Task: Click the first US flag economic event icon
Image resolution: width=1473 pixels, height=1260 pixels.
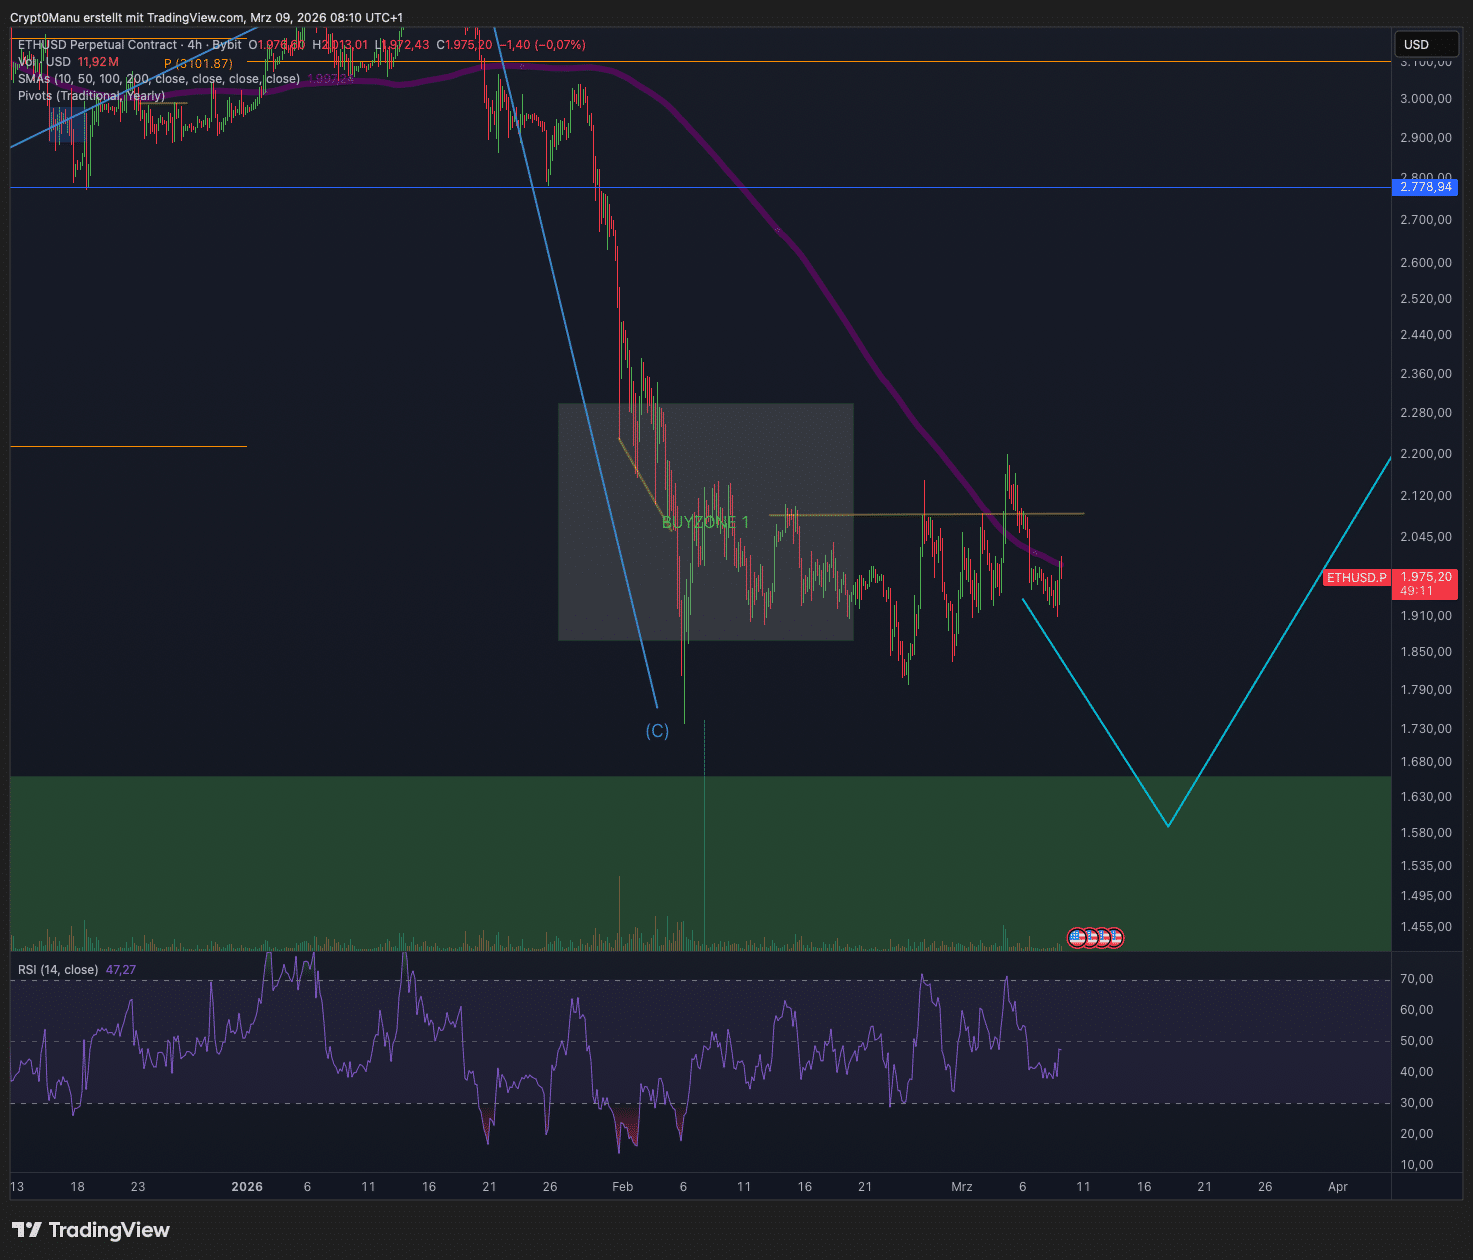Action: point(1077,938)
